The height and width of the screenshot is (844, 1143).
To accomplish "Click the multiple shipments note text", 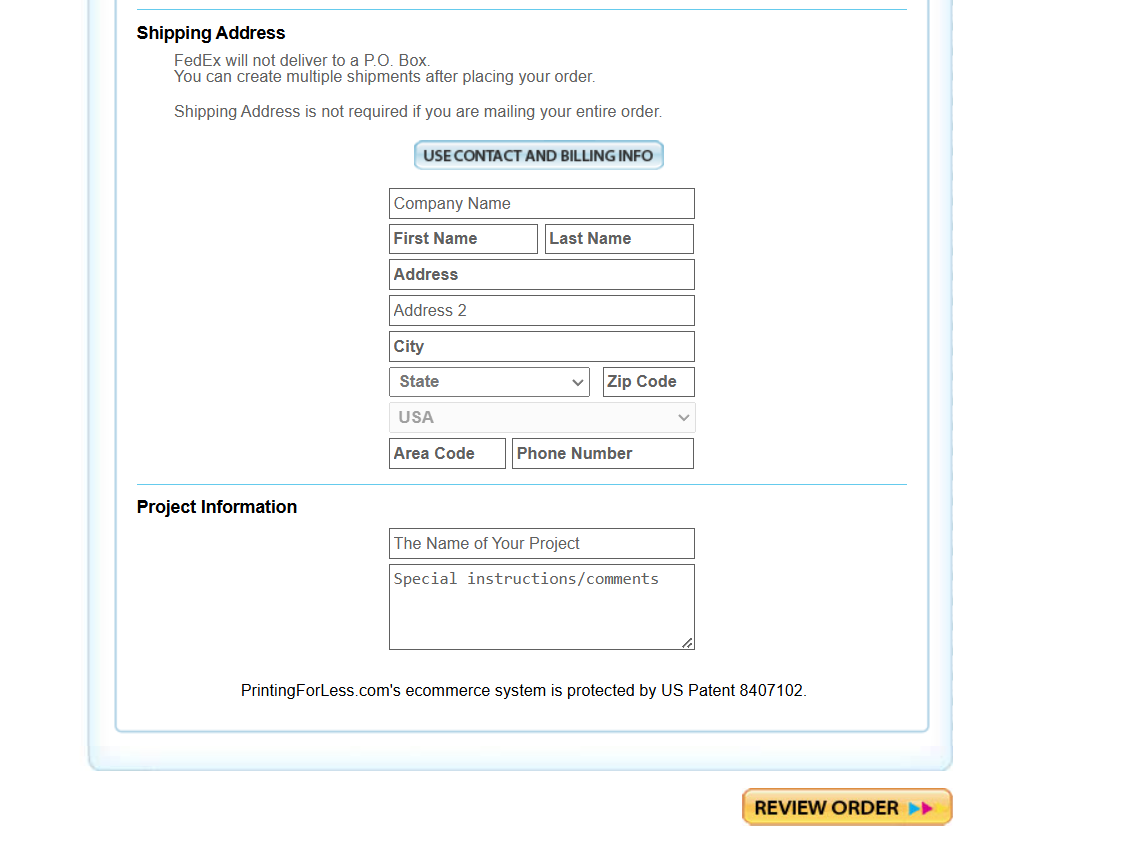I will click(x=384, y=77).
